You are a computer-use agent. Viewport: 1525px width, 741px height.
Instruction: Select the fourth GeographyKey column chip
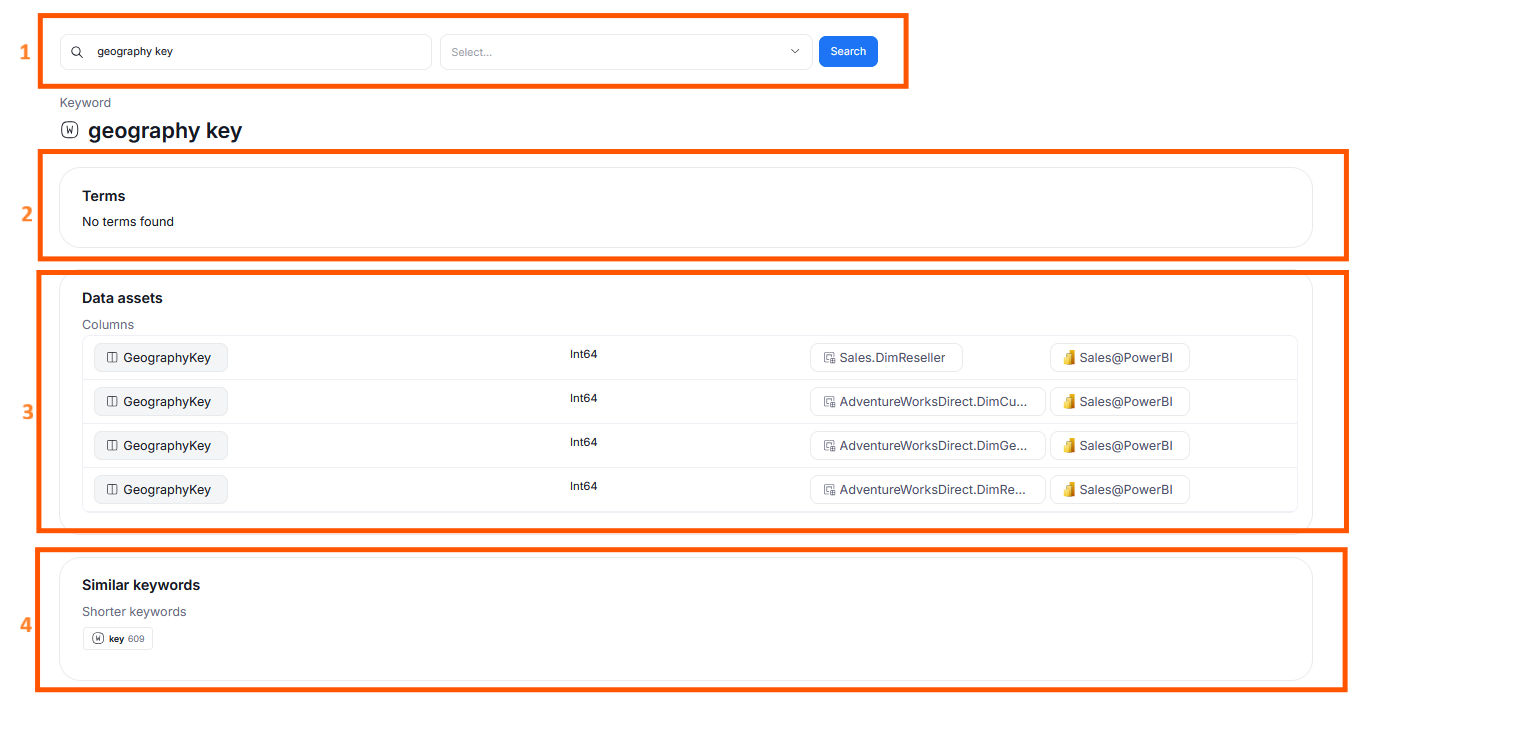point(161,490)
